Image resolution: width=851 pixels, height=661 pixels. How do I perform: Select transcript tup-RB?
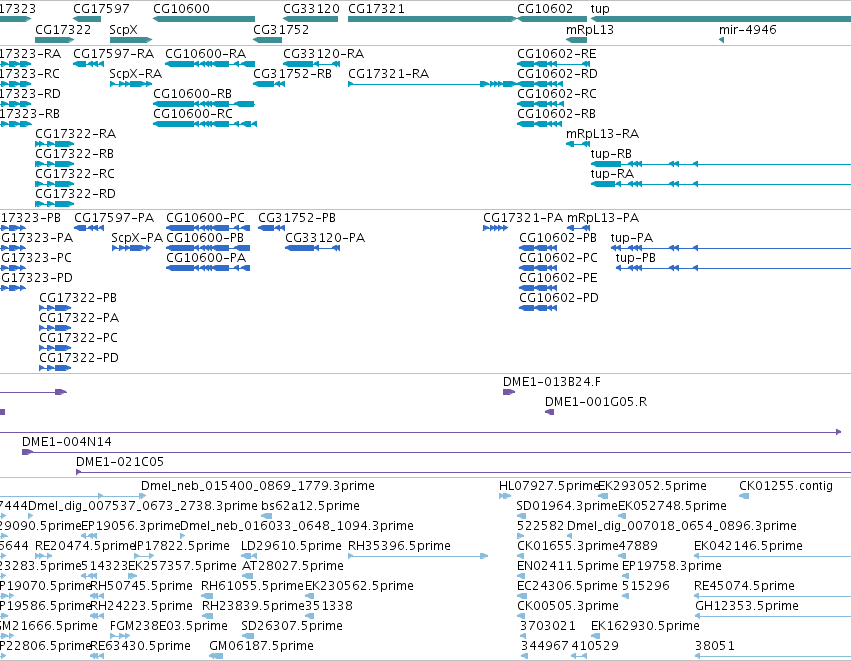pos(721,164)
